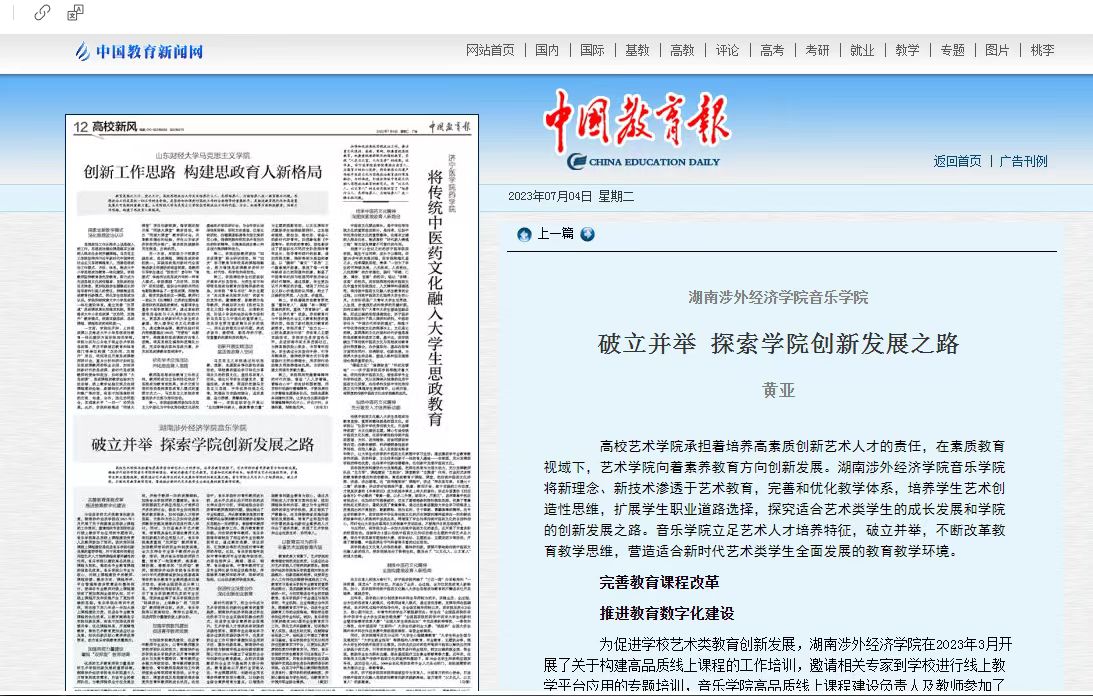The image size is (1093, 696).
Task: Click section heading 完善教育课程改革
Action: point(659,582)
